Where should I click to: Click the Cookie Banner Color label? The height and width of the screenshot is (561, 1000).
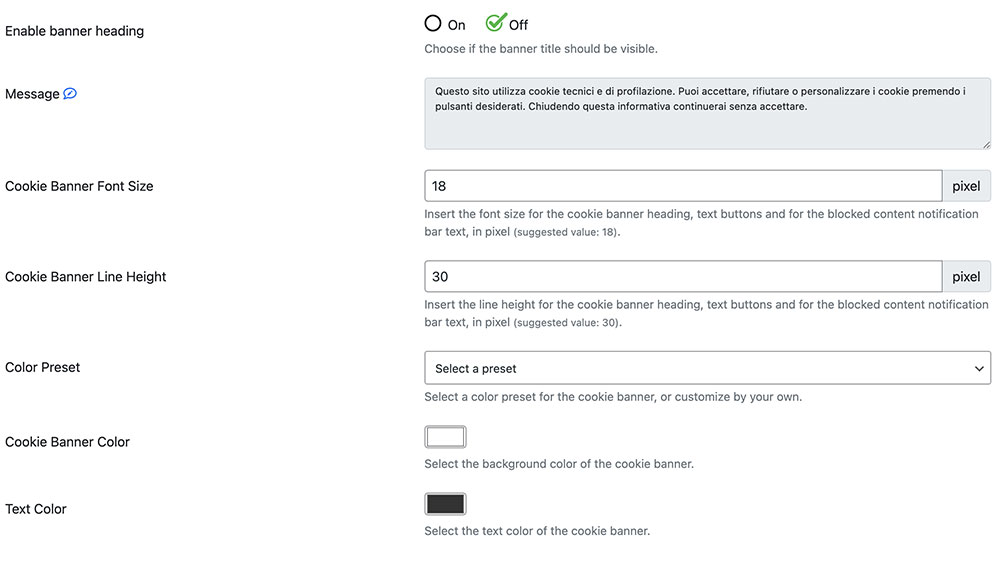click(68, 442)
